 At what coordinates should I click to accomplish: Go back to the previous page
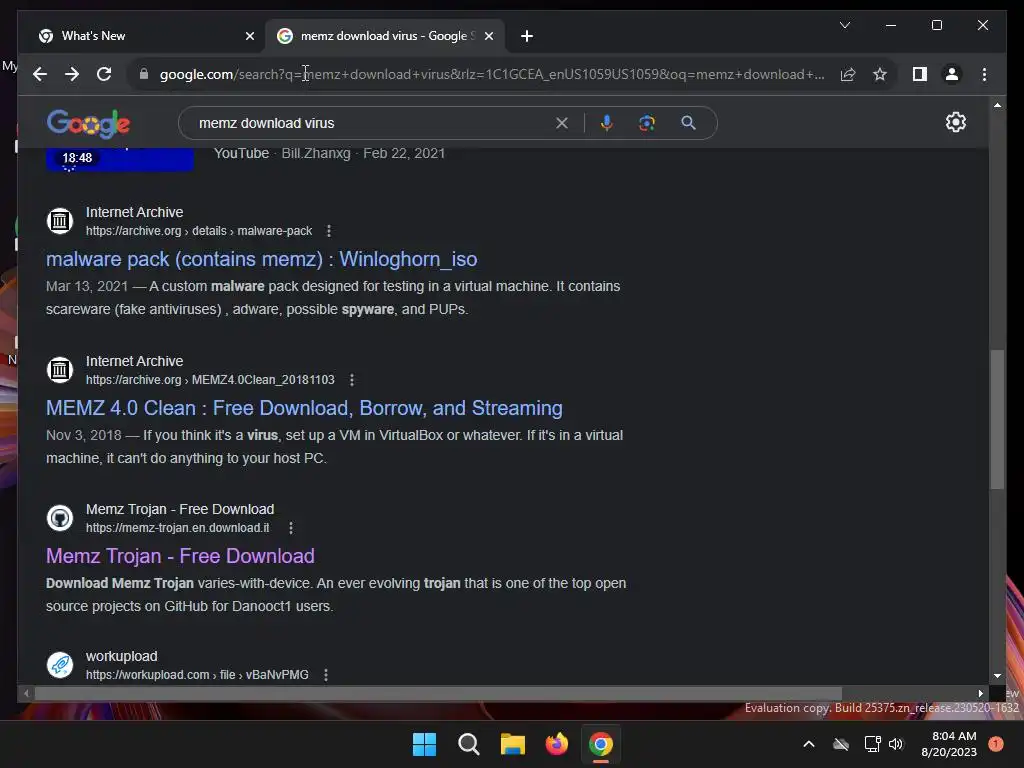(x=40, y=74)
